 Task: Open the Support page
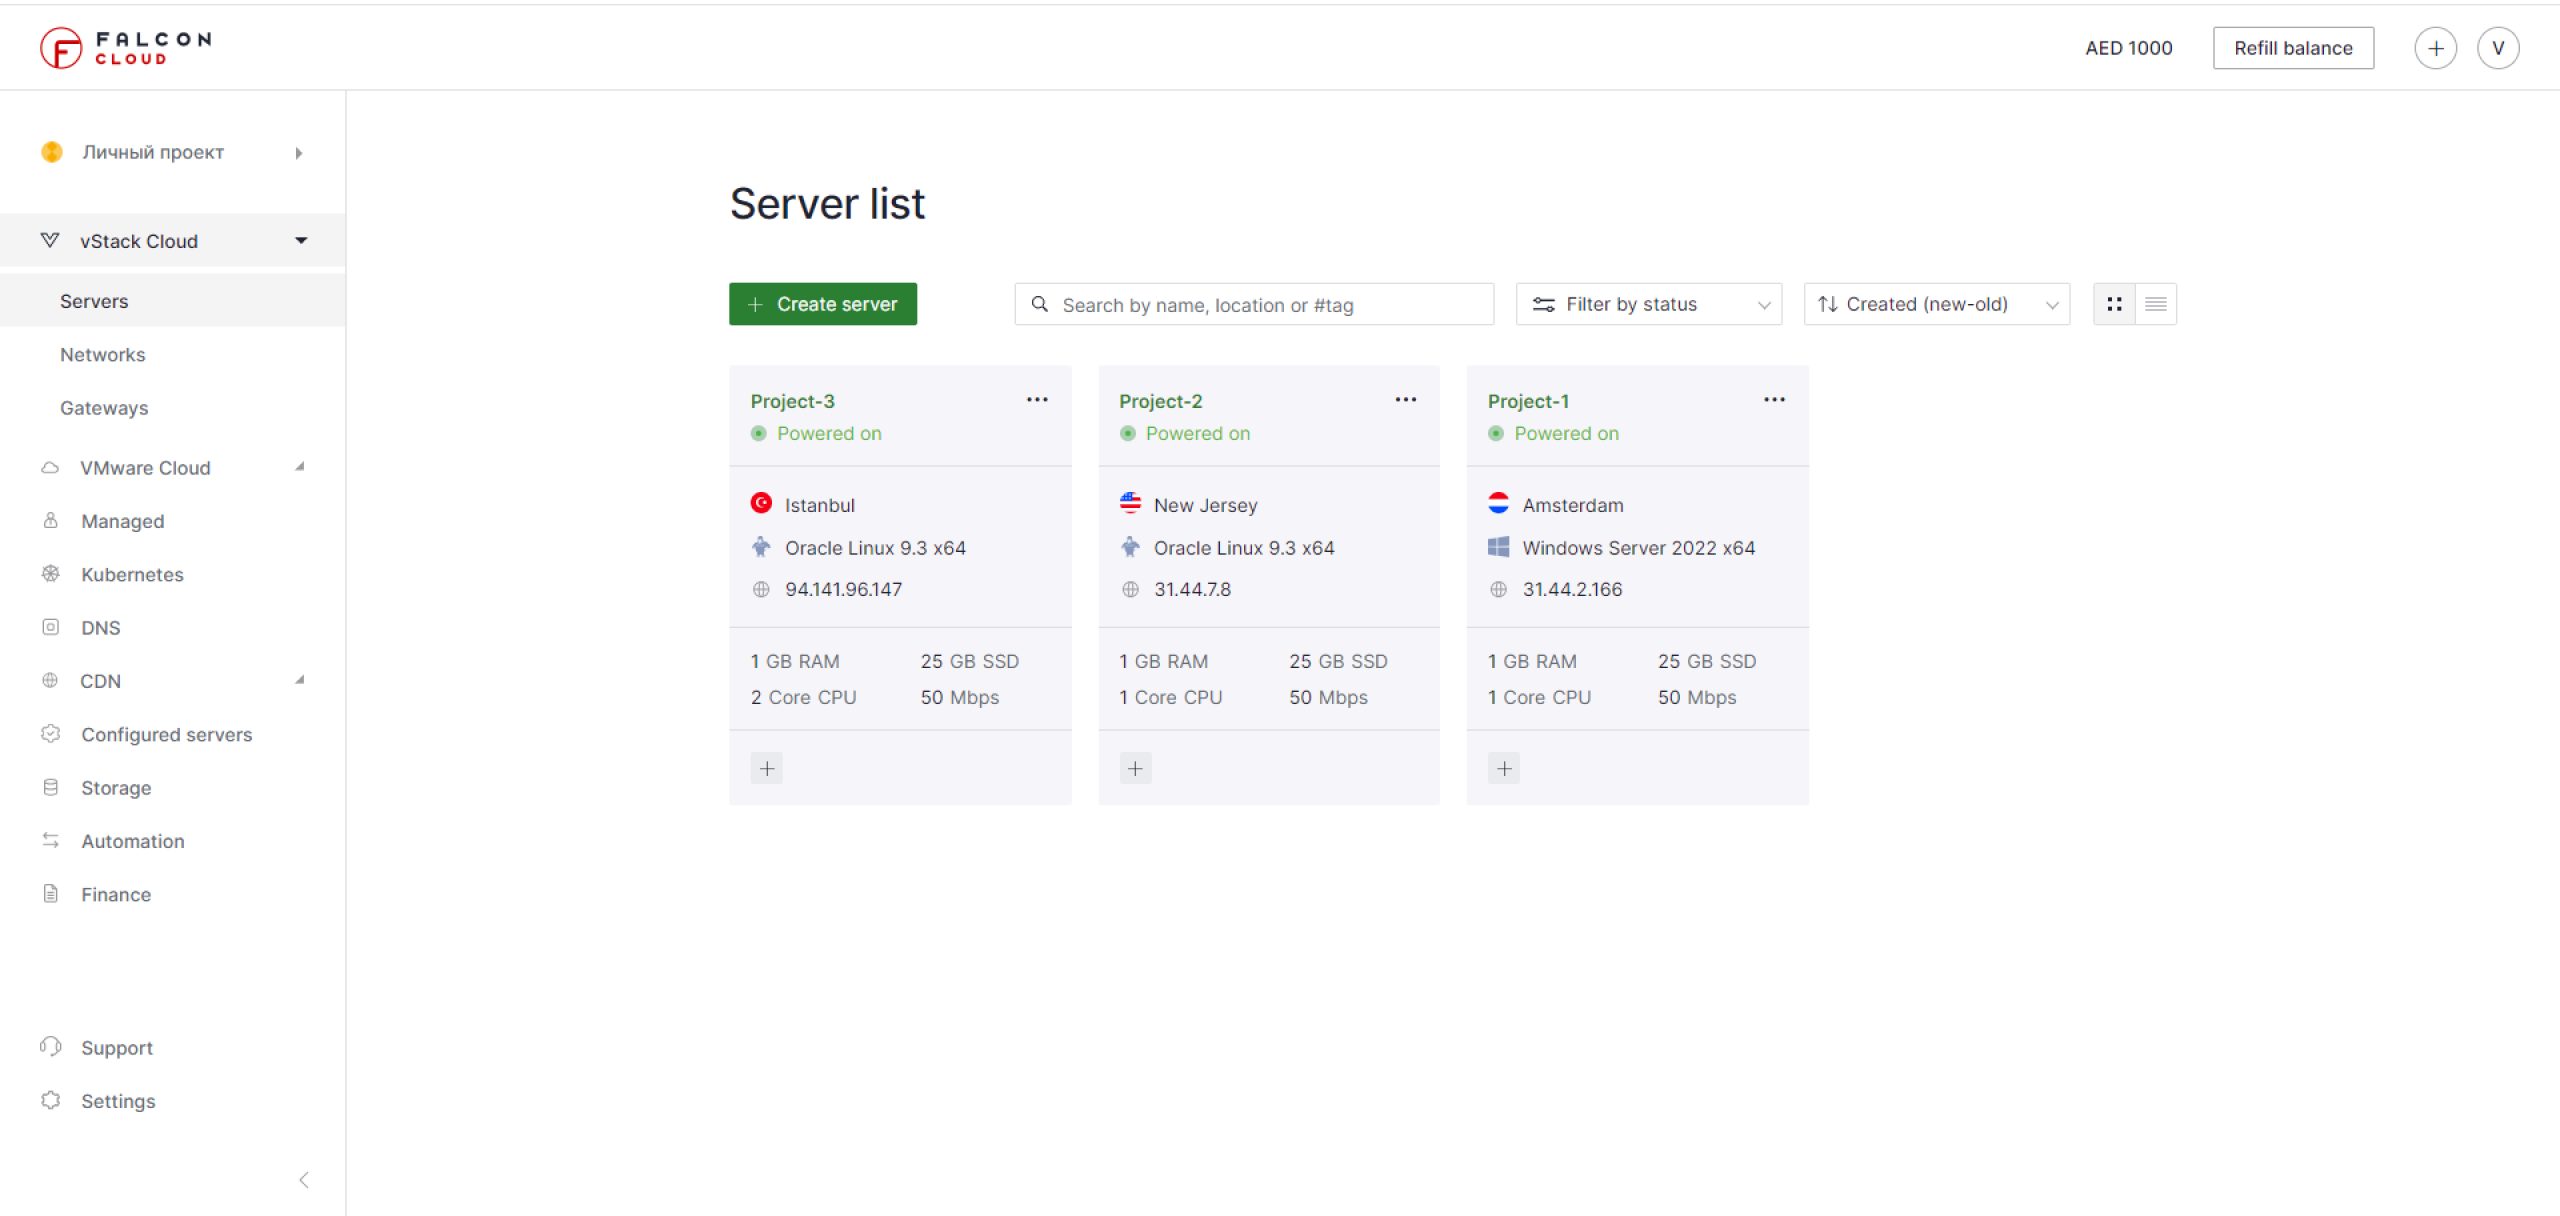coord(116,1047)
